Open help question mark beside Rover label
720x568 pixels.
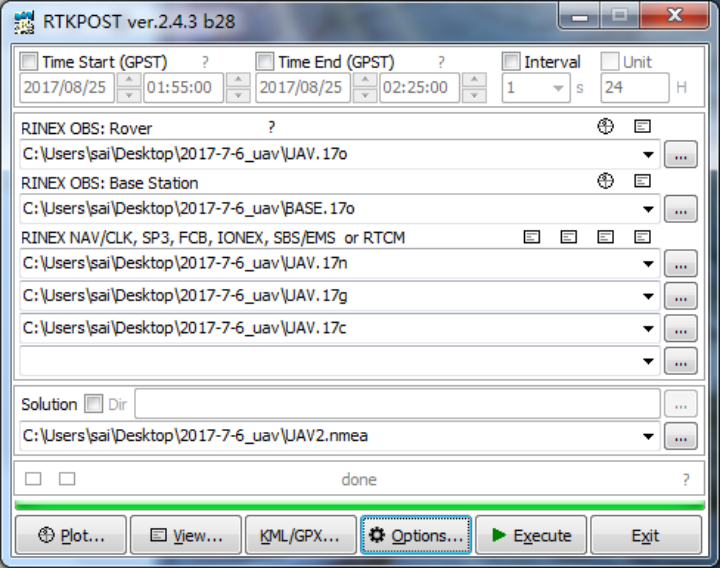tap(271, 127)
